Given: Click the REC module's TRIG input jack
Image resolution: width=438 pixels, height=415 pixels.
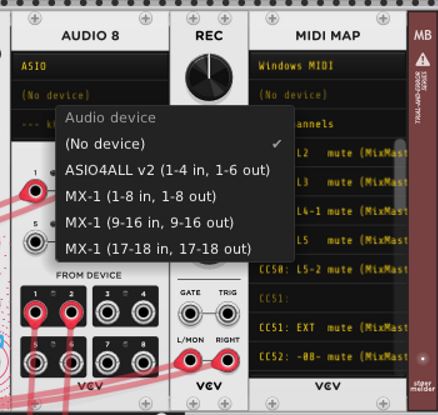Looking at the screenshot, I should 227,314.
